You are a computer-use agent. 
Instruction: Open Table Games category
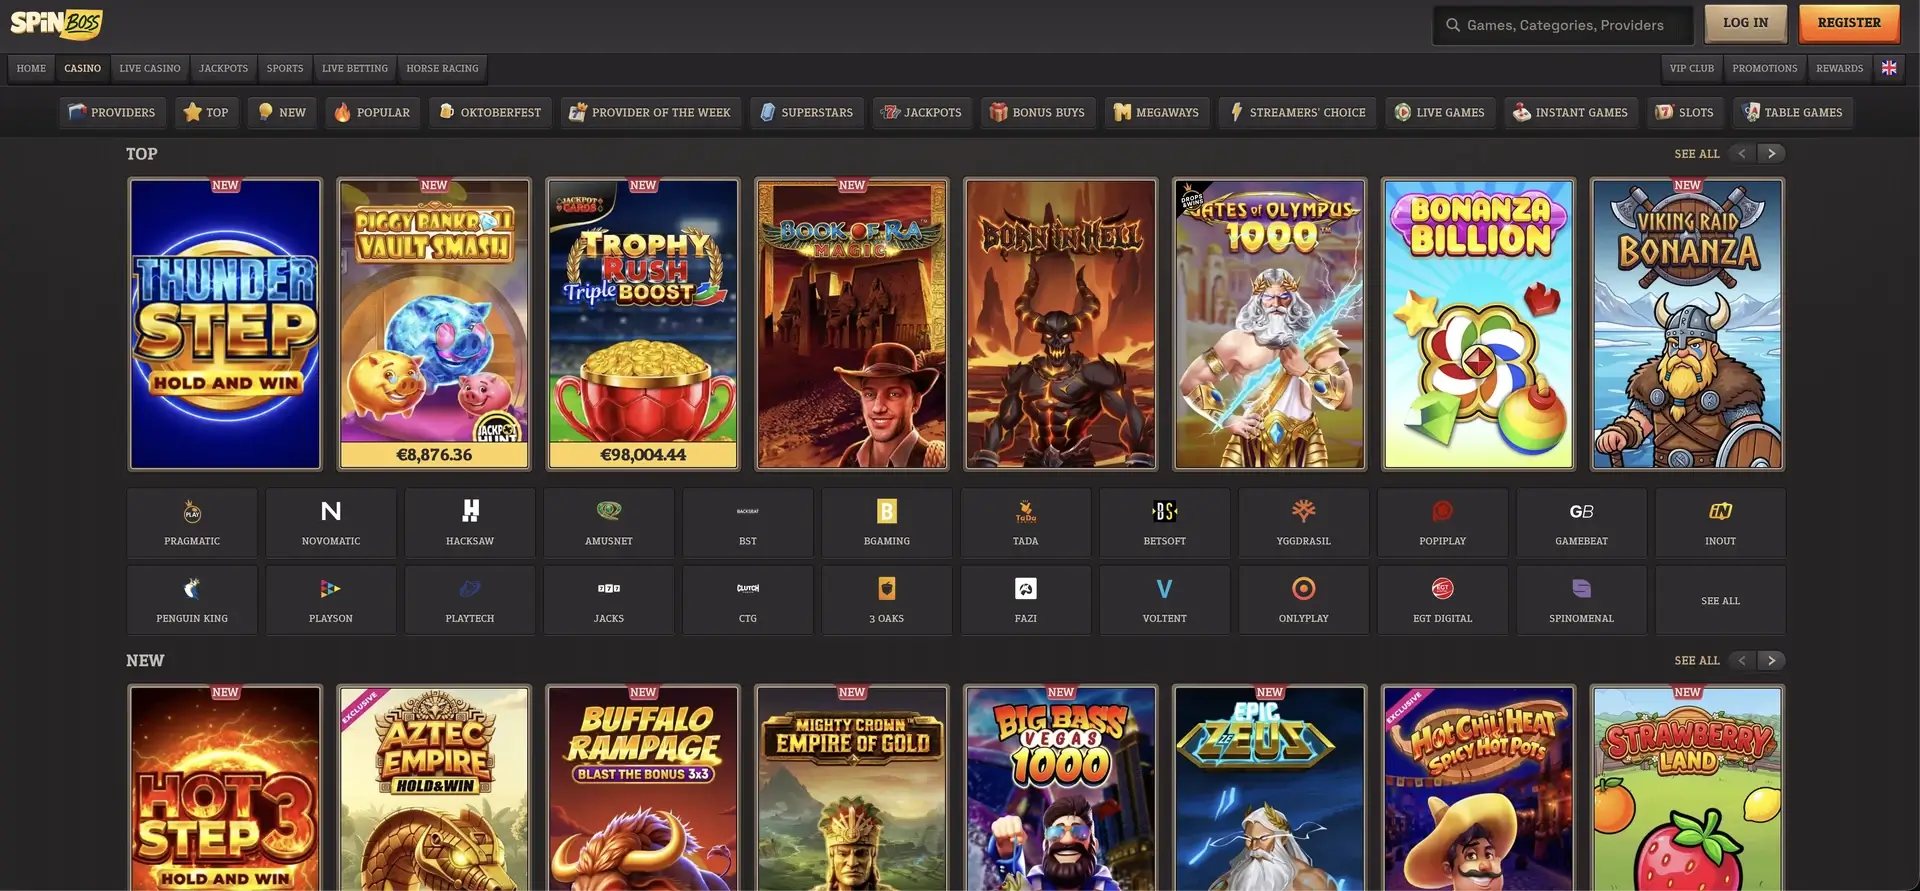coord(1793,112)
